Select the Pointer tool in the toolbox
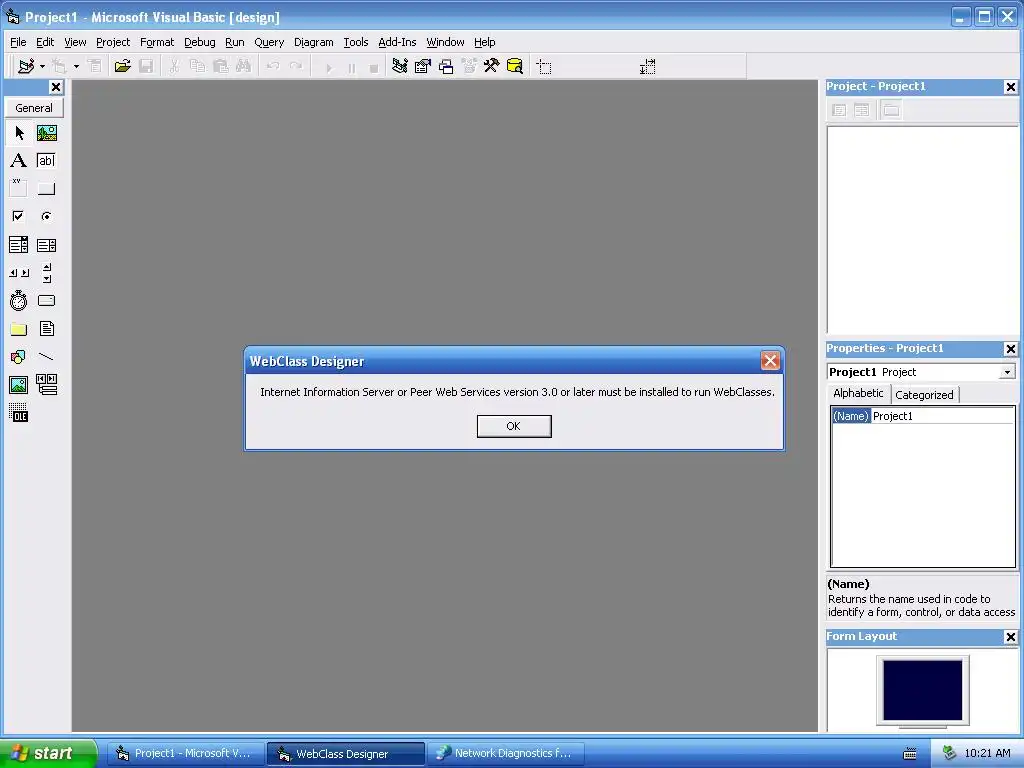This screenshot has height=768, width=1024. pos(19,133)
